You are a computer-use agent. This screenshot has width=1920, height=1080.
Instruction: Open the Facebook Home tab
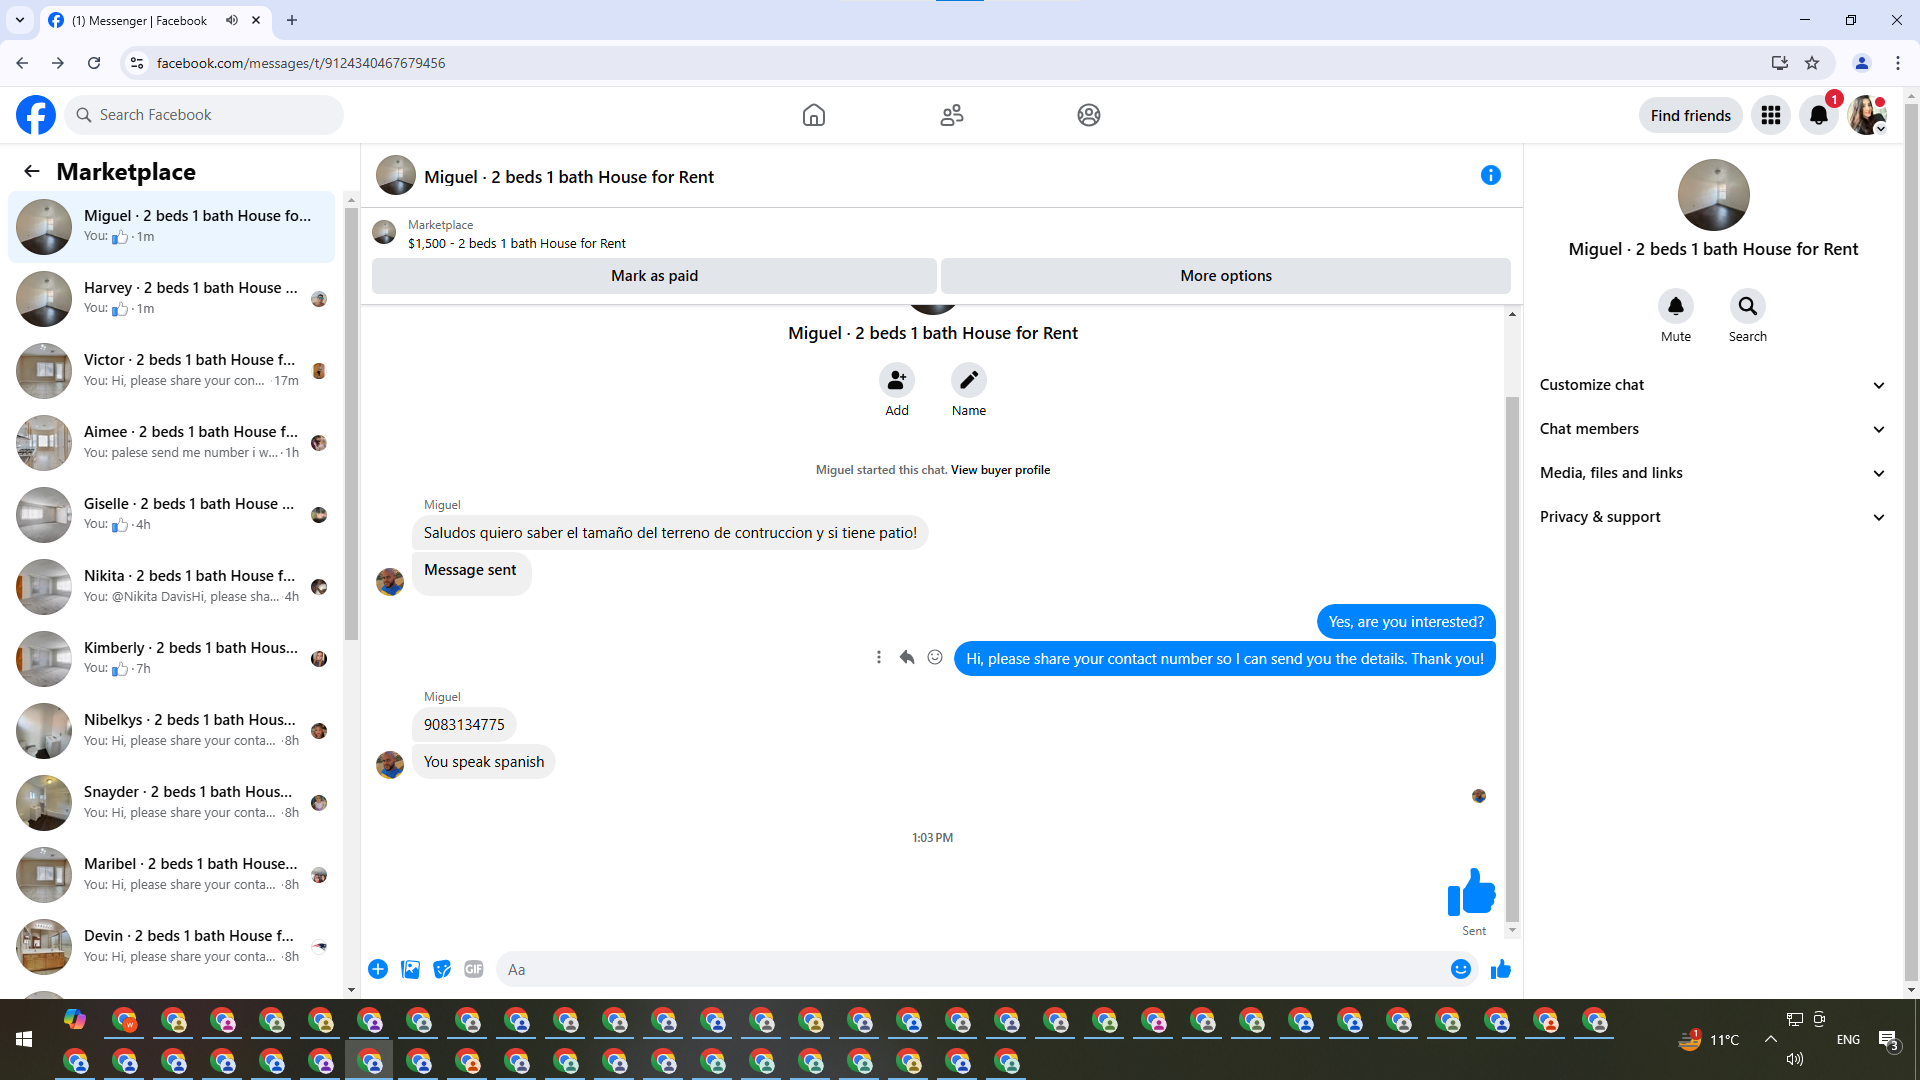click(813, 115)
